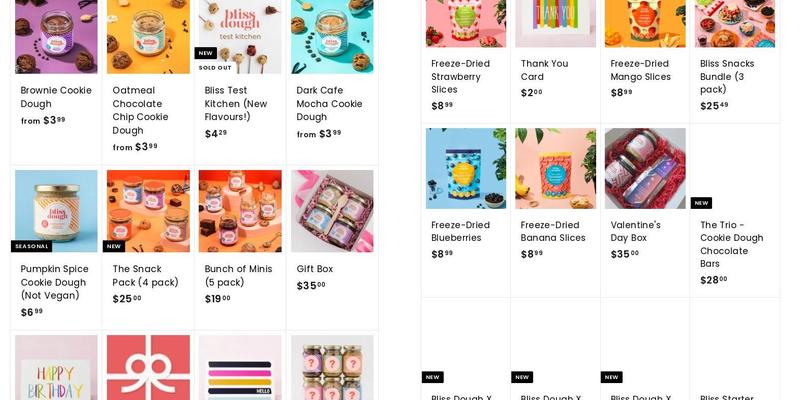Open the mystery jars question-mark image
Viewport: 800px width, 400px height.
[332, 367]
